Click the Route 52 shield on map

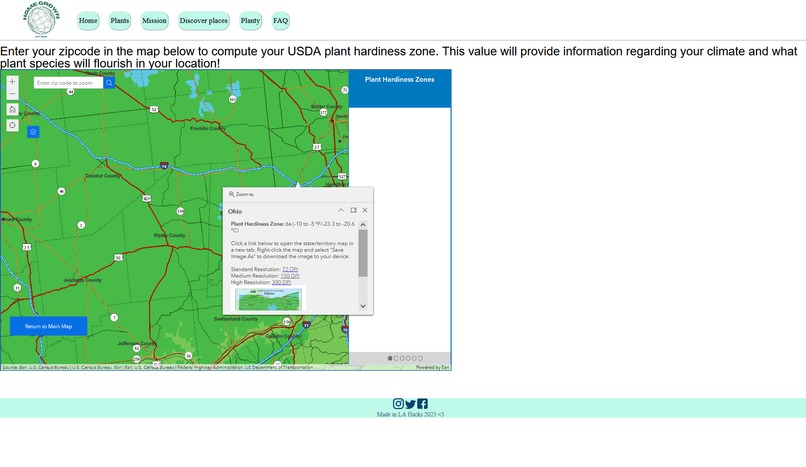click(x=154, y=109)
